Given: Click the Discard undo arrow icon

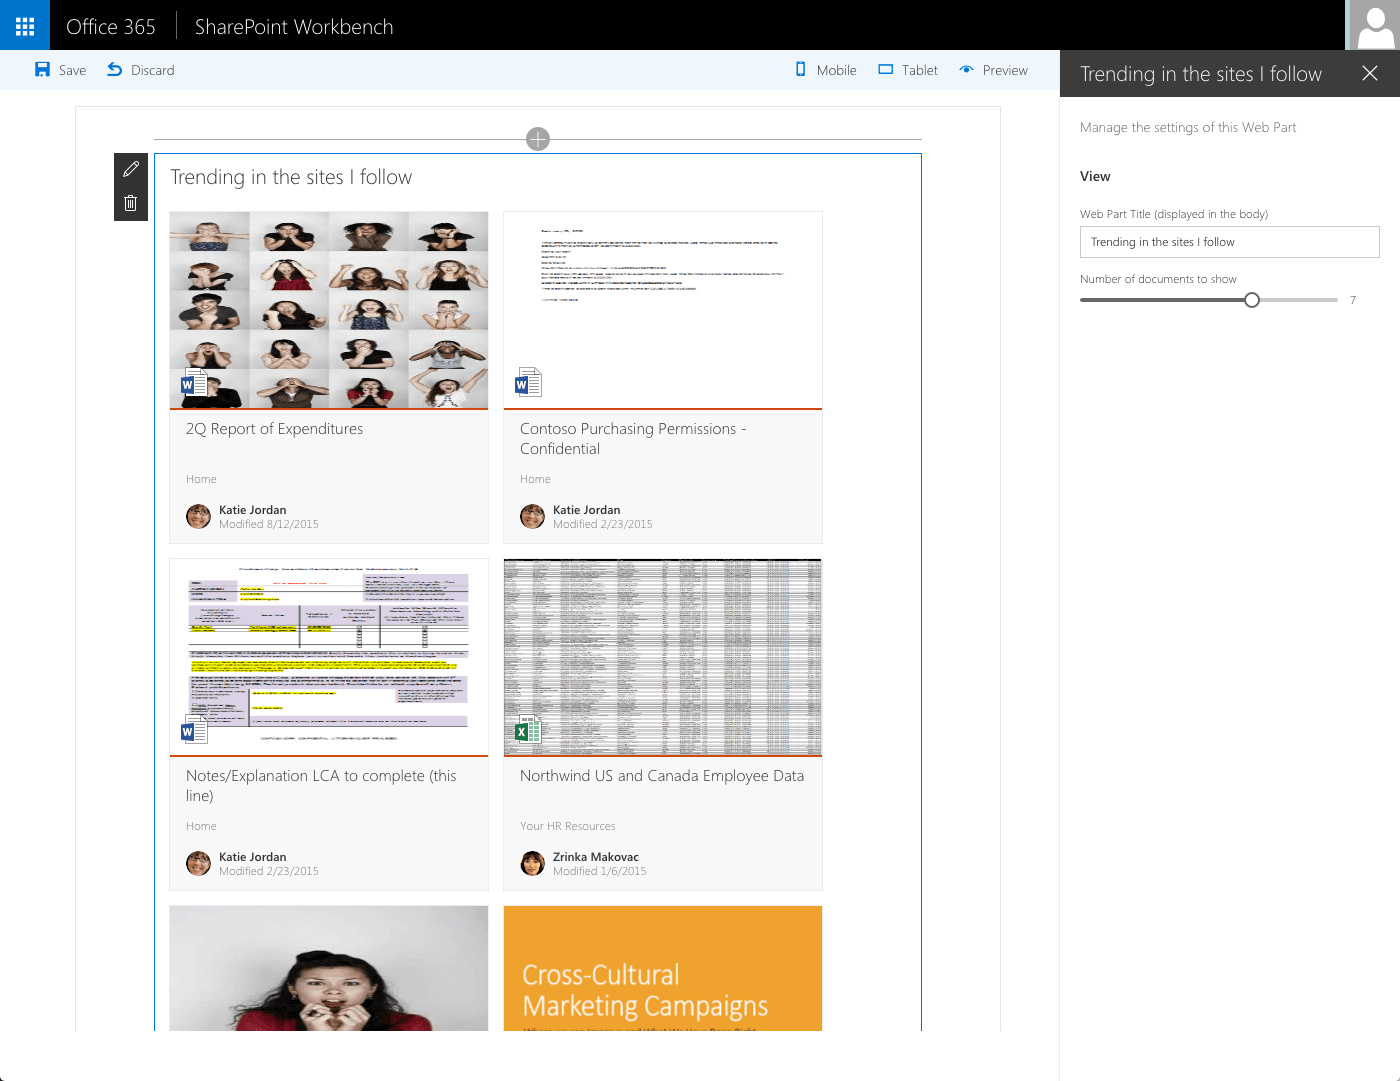Looking at the screenshot, I should click(115, 70).
